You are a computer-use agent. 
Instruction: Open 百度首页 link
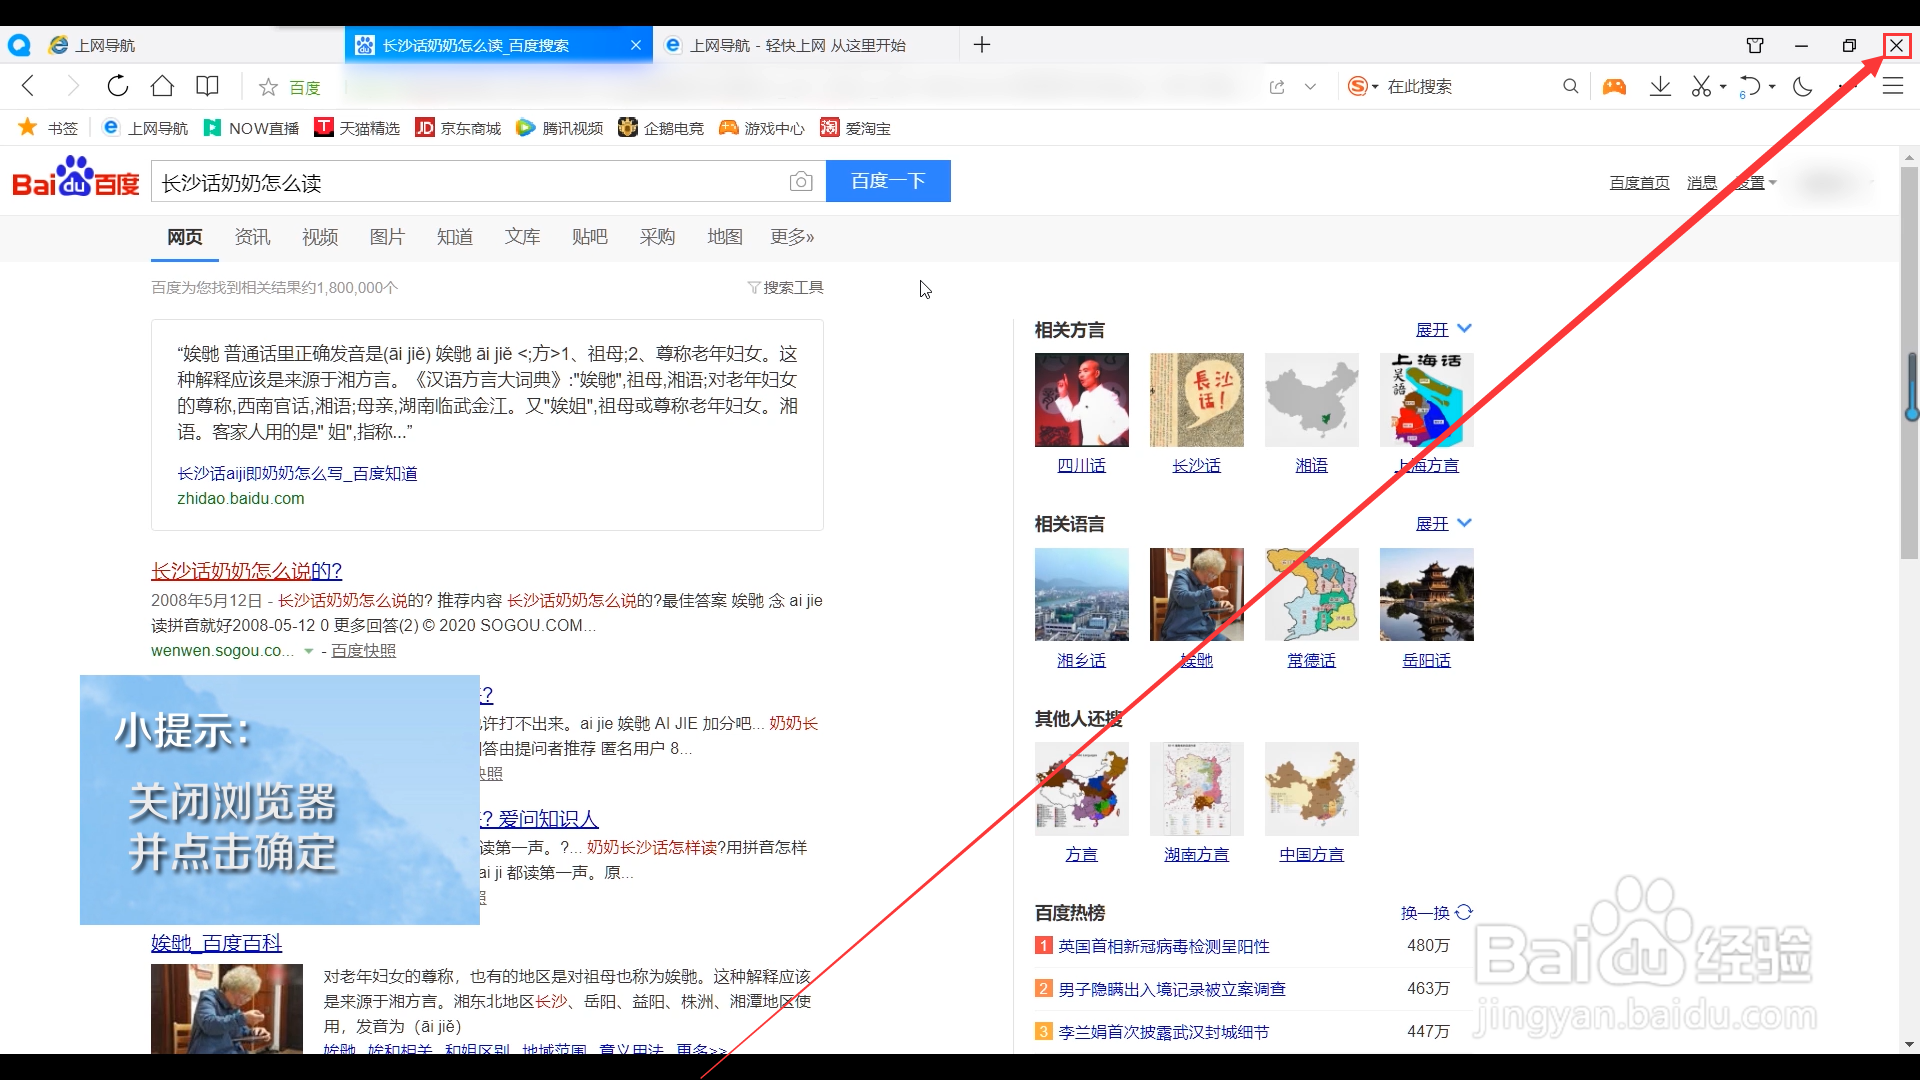click(1640, 183)
